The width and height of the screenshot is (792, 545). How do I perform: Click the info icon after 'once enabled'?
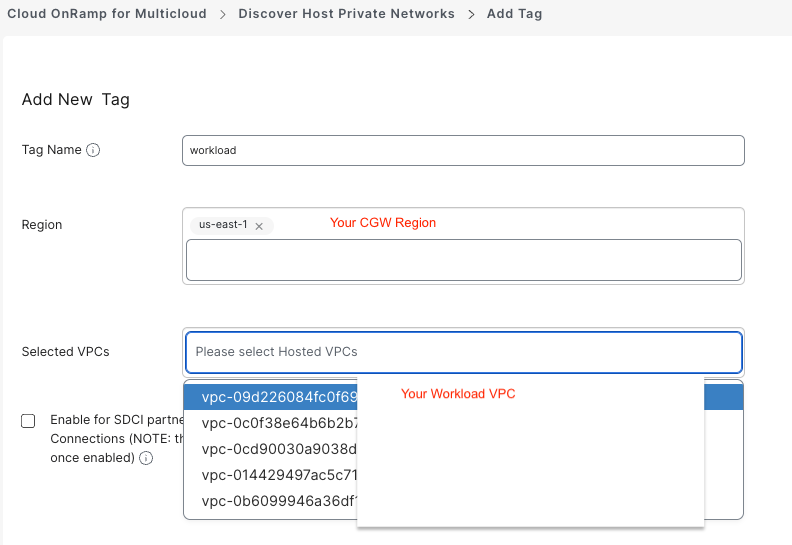(x=146, y=458)
